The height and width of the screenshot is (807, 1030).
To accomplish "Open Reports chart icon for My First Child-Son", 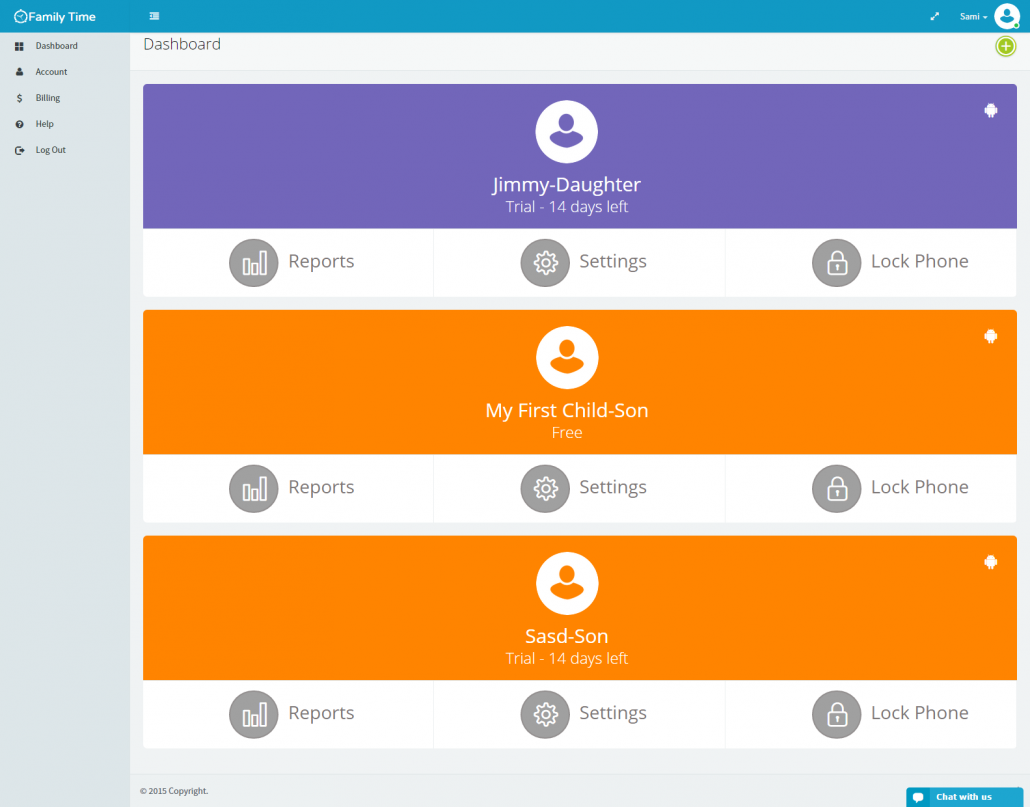I will pyautogui.click(x=254, y=489).
